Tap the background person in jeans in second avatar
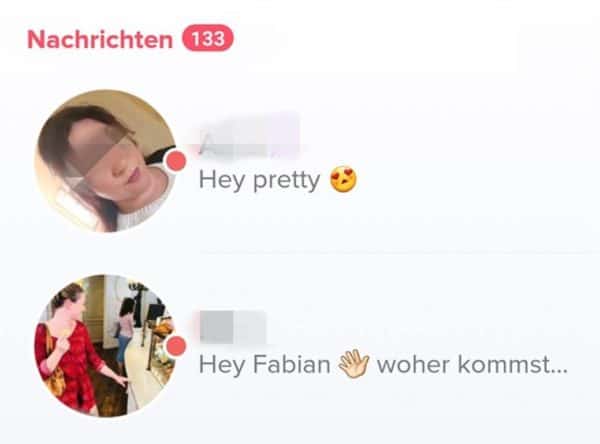The width and height of the screenshot is (600, 444). point(124,329)
